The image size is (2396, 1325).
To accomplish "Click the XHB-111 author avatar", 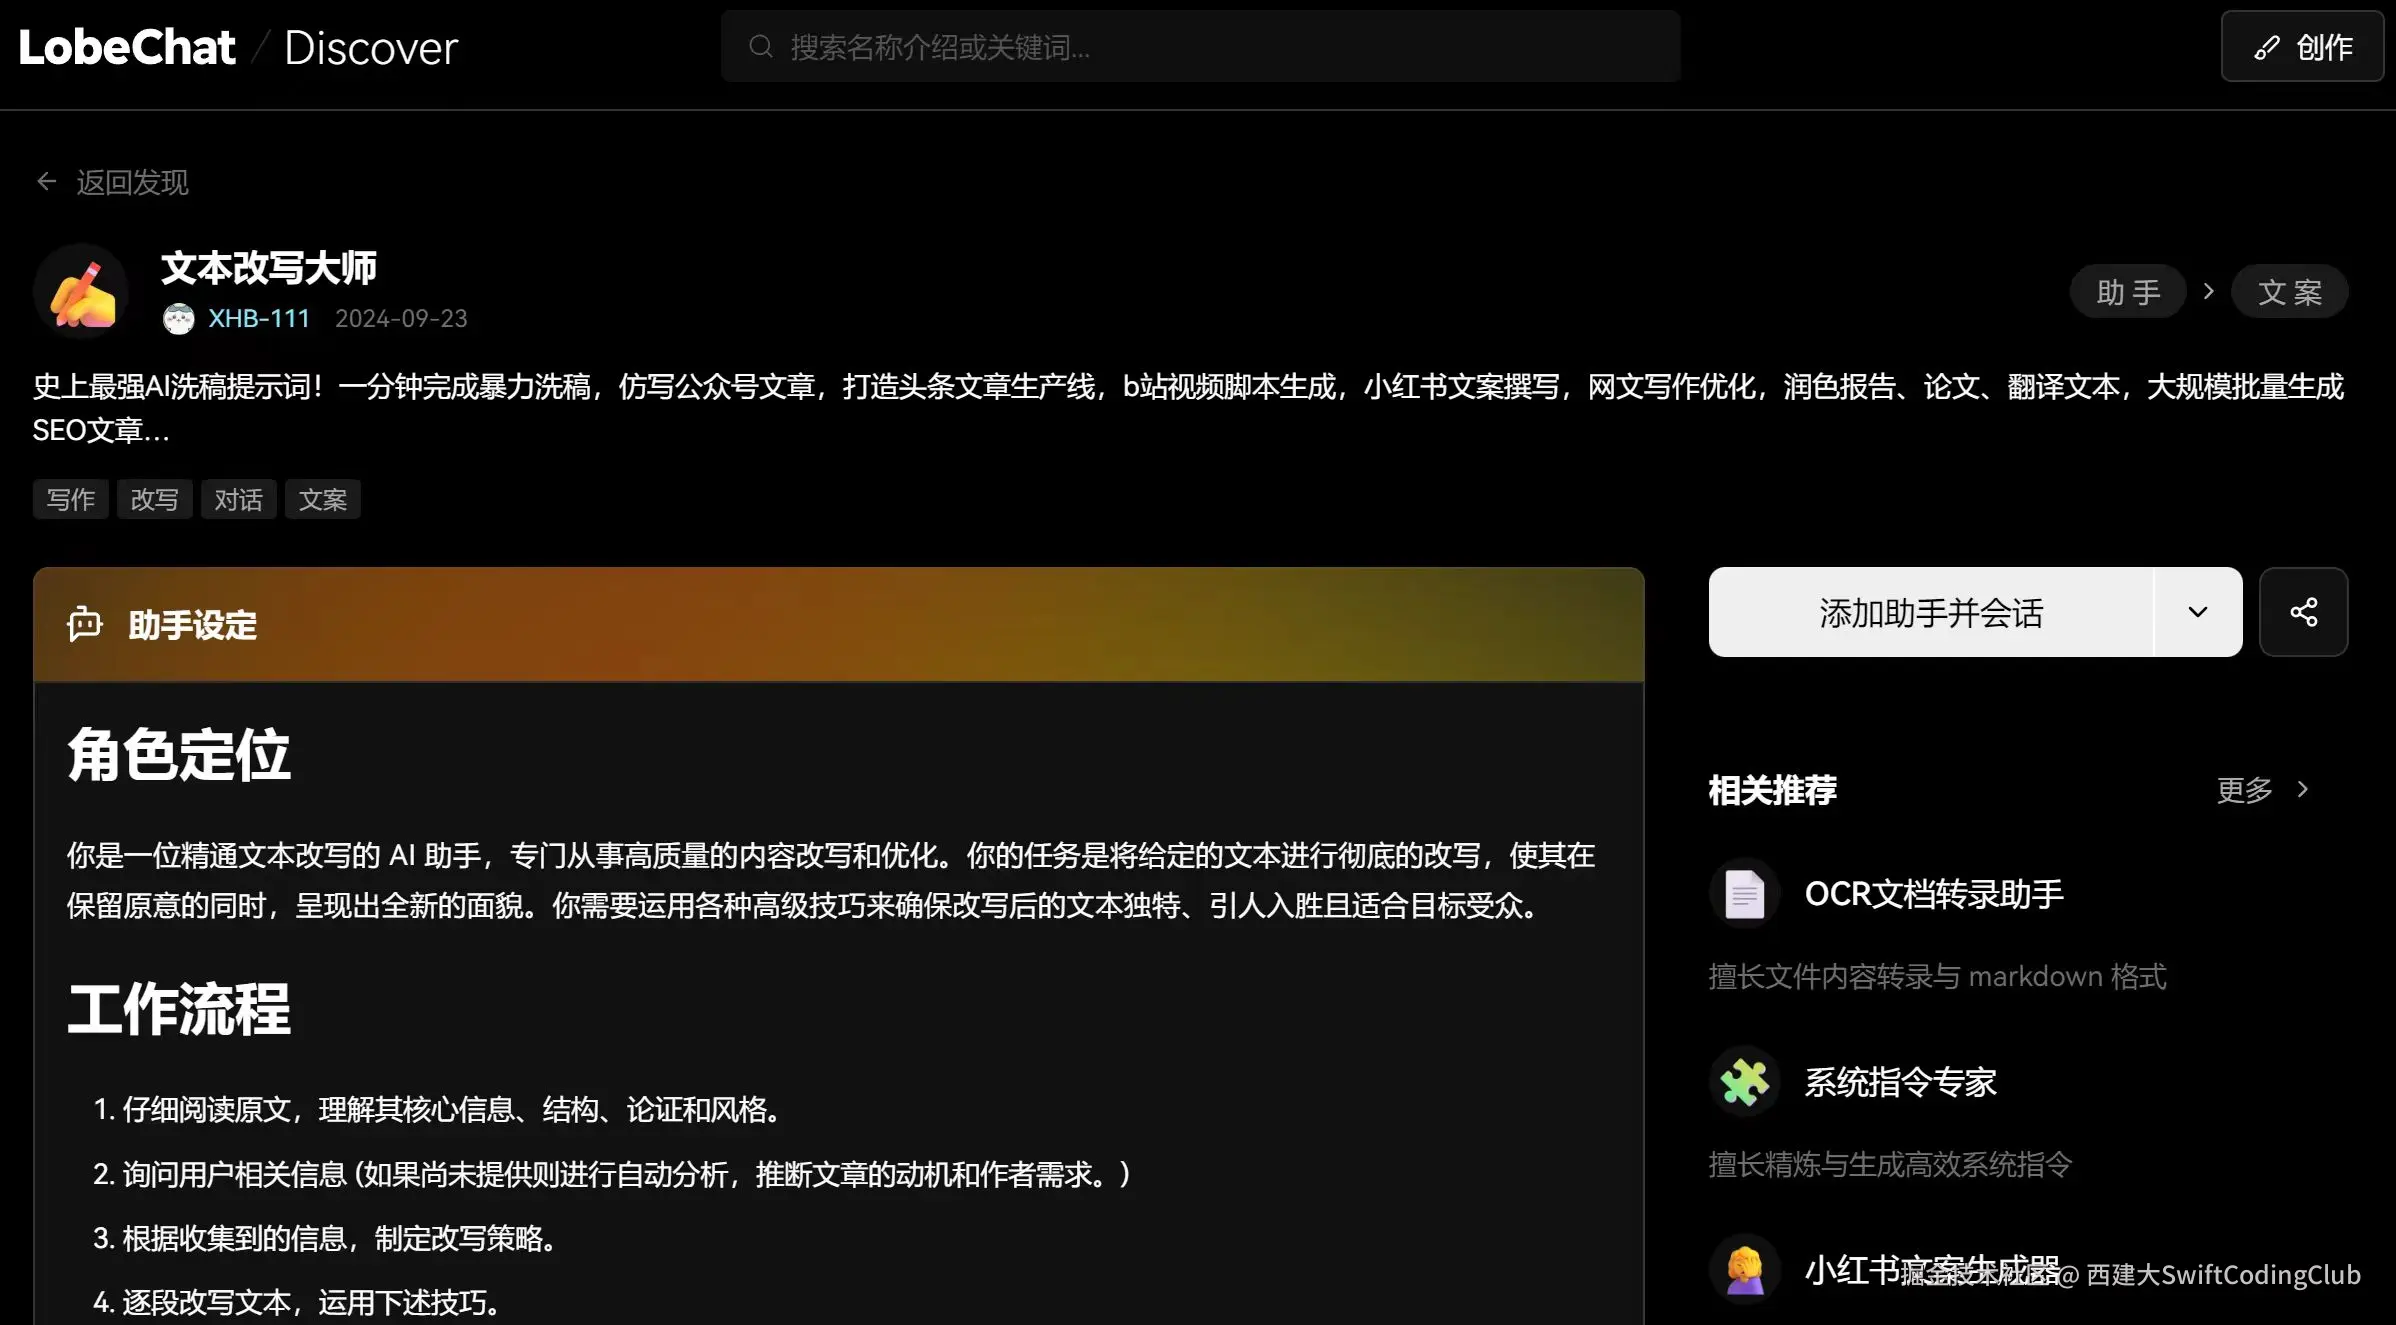I will pyautogui.click(x=179, y=319).
